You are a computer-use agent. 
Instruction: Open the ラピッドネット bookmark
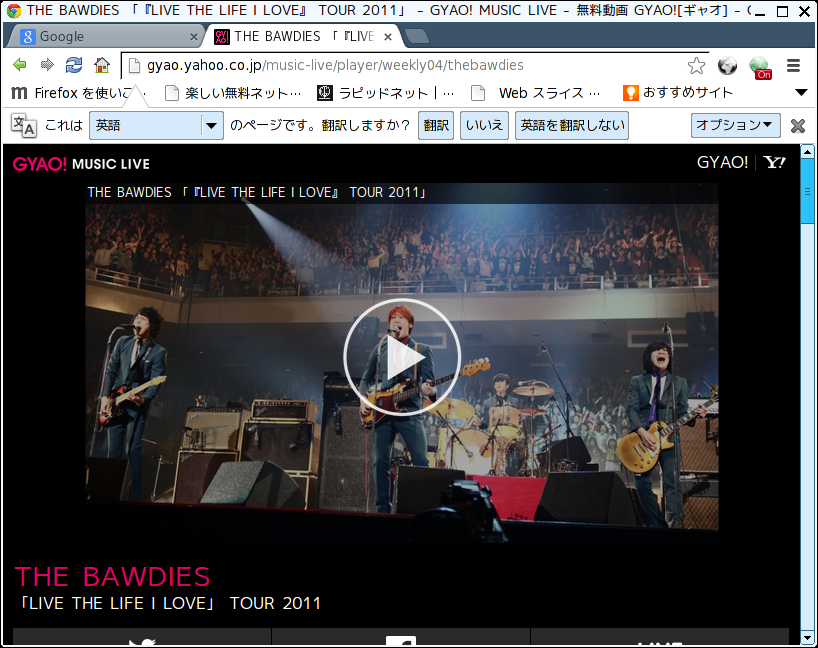[x=386, y=93]
